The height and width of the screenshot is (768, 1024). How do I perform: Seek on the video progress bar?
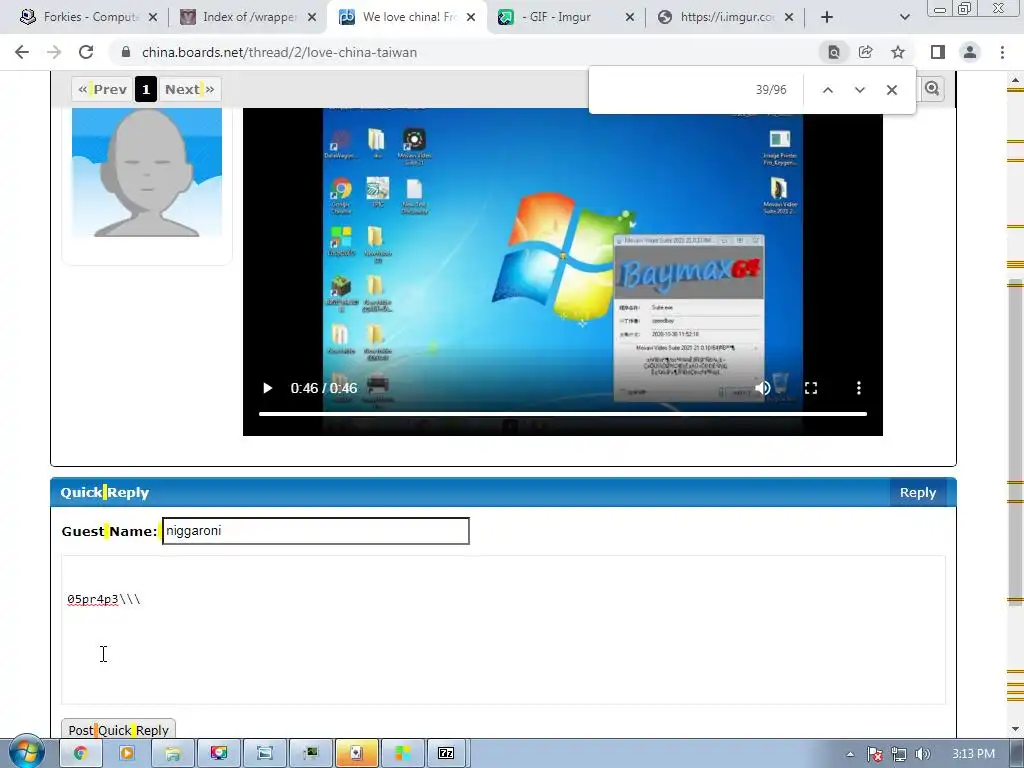click(563, 413)
